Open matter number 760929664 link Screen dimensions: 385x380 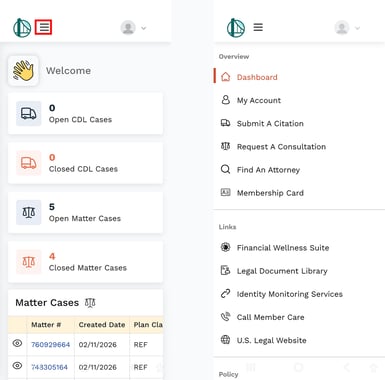point(50,345)
